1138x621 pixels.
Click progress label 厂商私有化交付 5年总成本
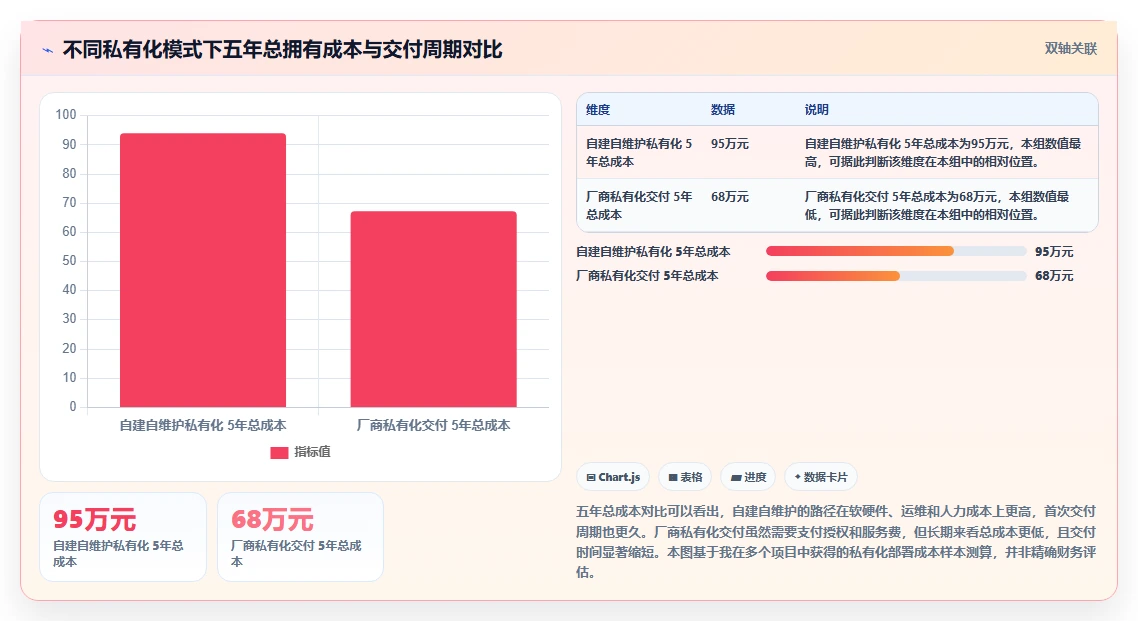pos(647,276)
